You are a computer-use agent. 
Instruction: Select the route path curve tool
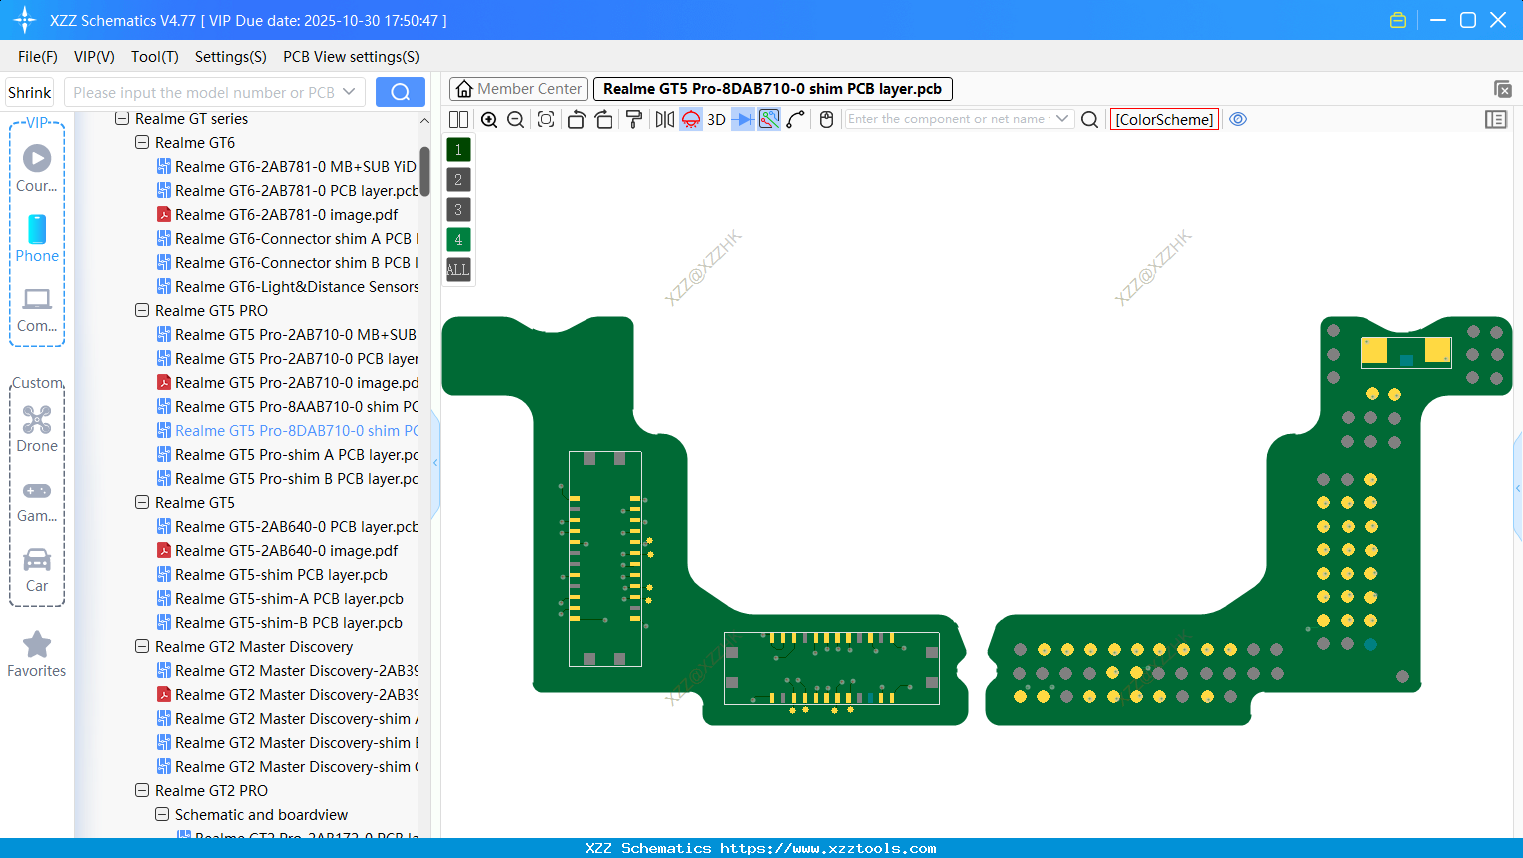tap(796, 120)
